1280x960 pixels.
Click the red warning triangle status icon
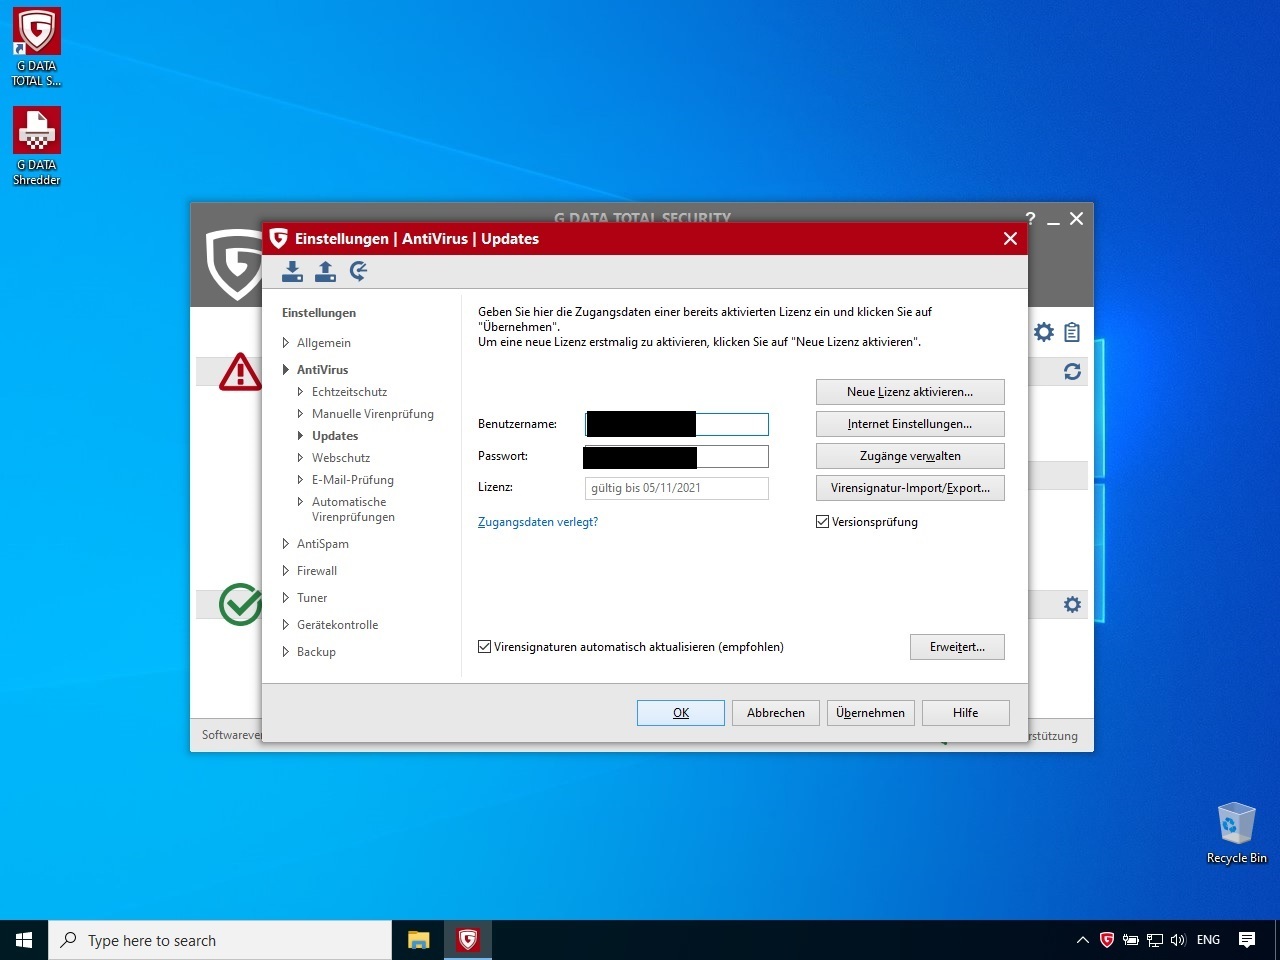pos(240,371)
